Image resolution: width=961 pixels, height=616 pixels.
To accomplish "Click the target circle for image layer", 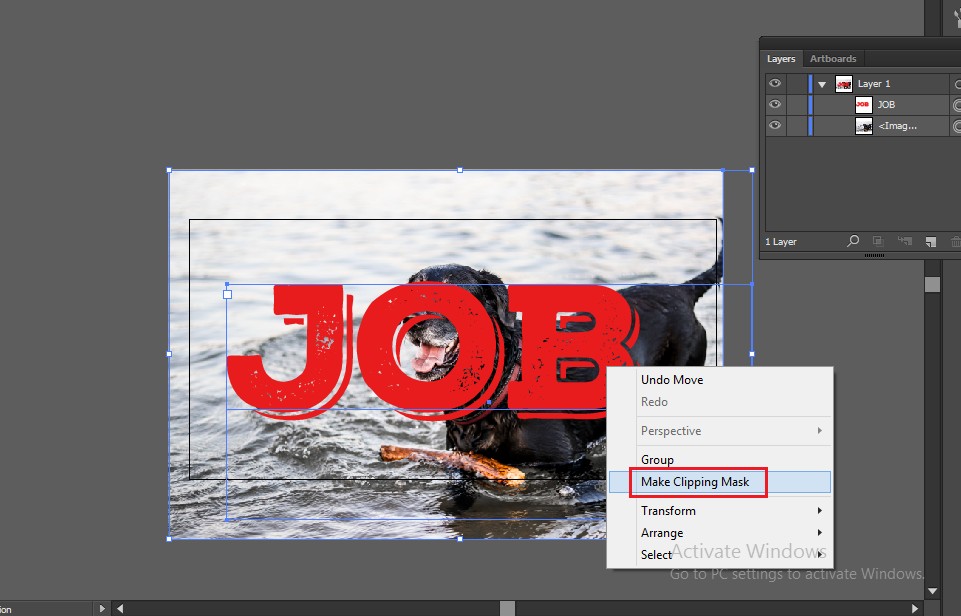I will 957,126.
